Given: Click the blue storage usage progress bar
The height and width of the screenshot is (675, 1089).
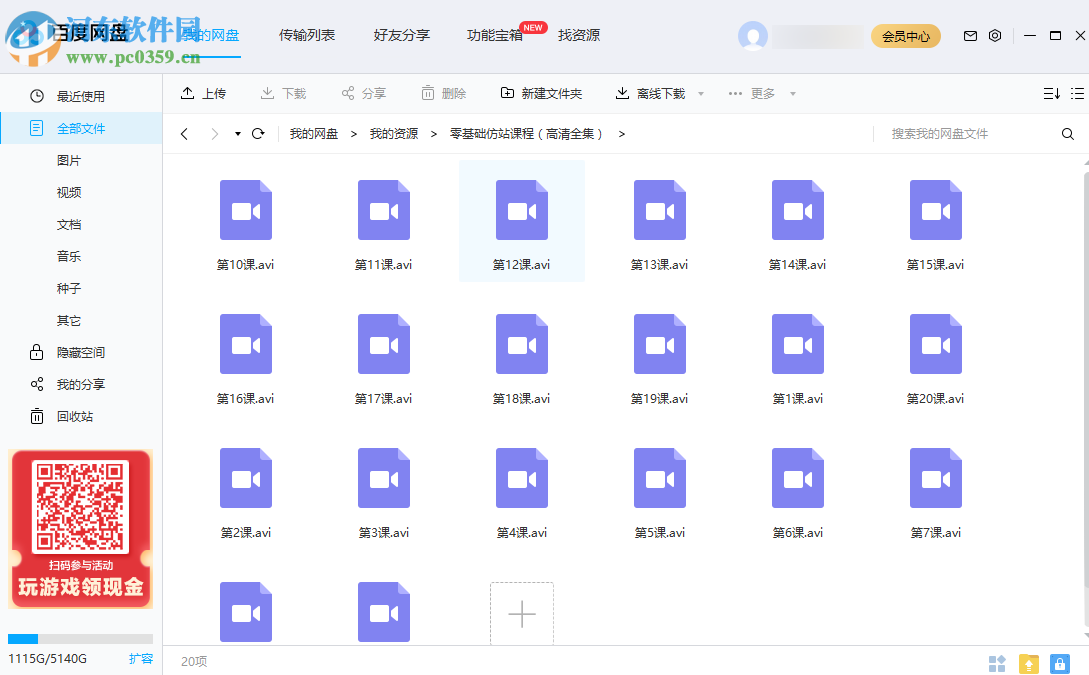Looking at the screenshot, I should point(25,639).
